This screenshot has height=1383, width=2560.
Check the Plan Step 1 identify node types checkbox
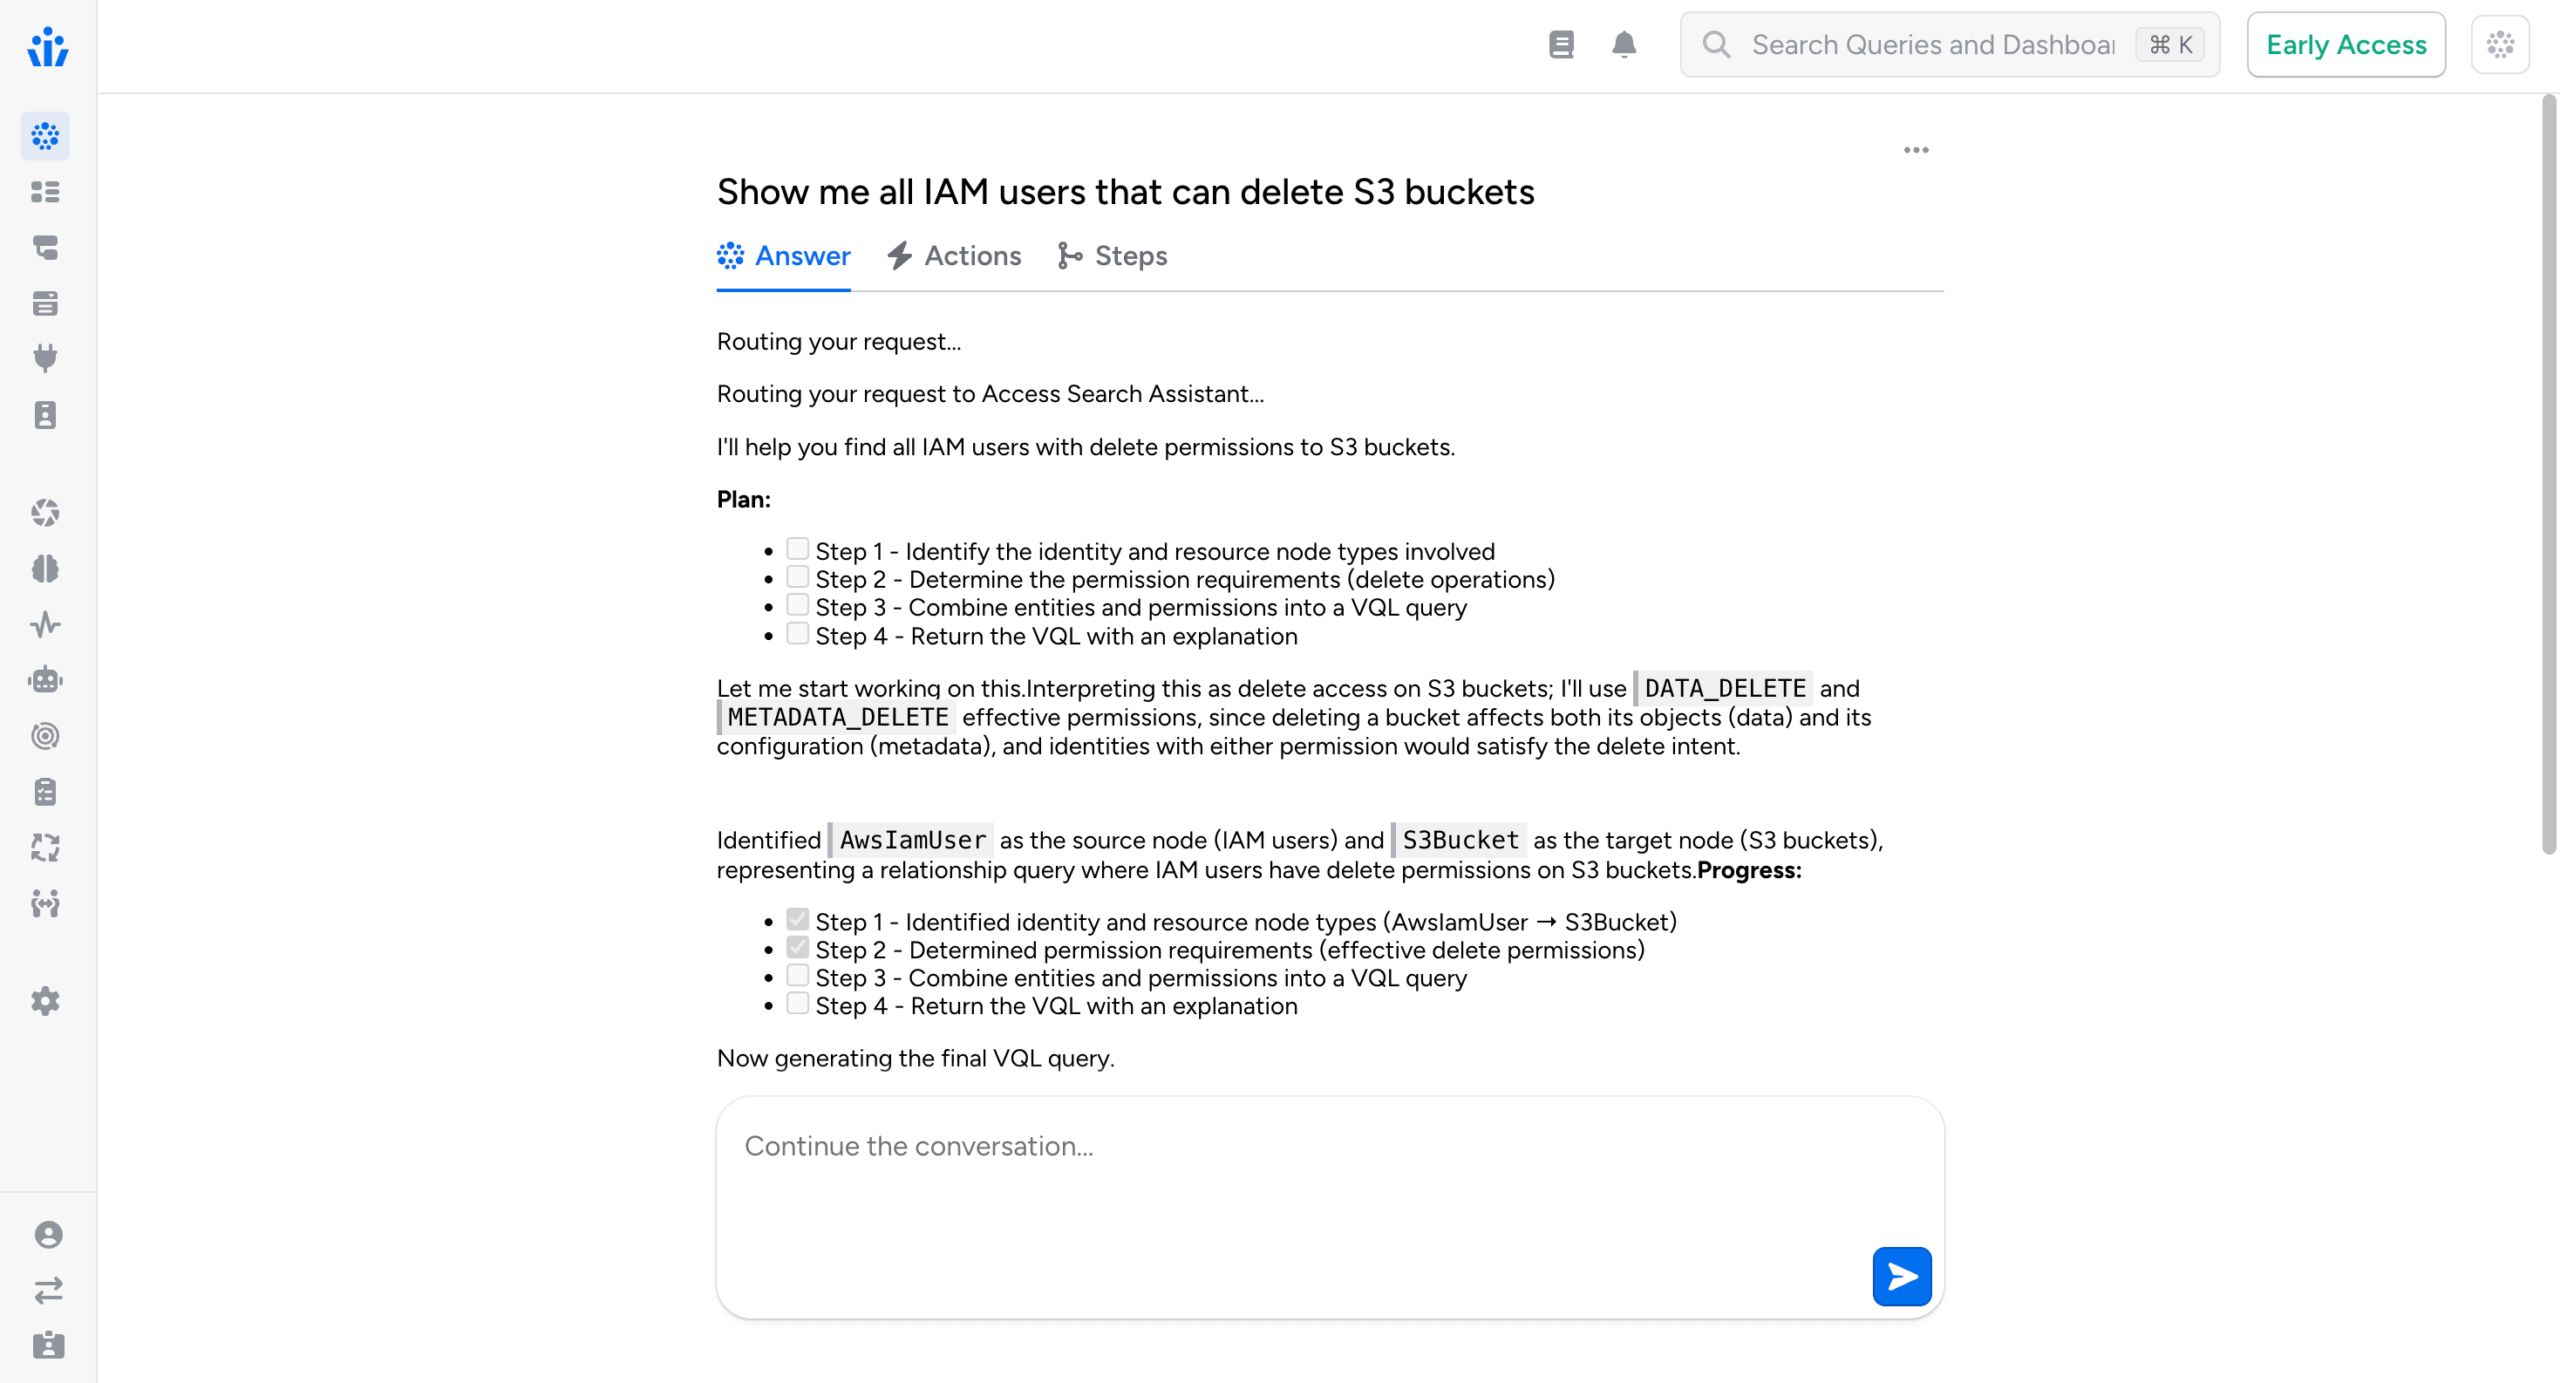(797, 549)
